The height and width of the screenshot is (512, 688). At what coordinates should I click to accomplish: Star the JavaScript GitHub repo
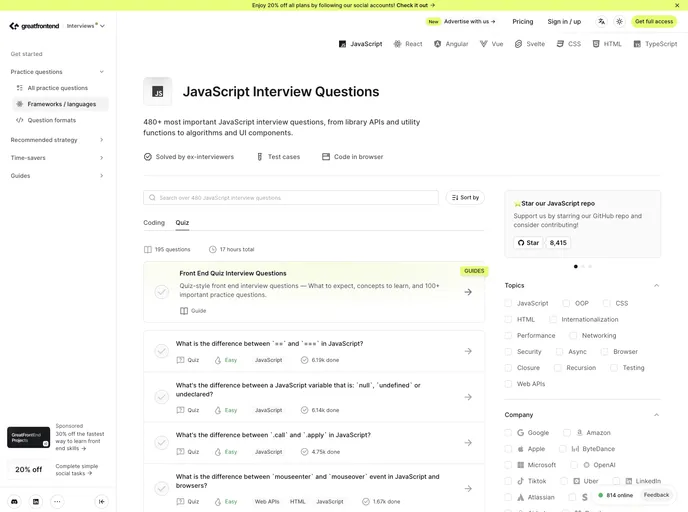pos(528,242)
